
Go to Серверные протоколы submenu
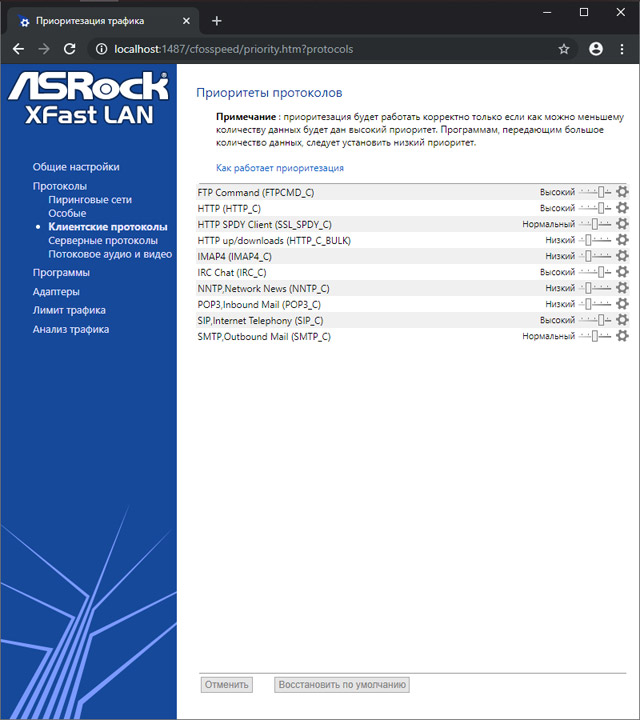point(103,241)
